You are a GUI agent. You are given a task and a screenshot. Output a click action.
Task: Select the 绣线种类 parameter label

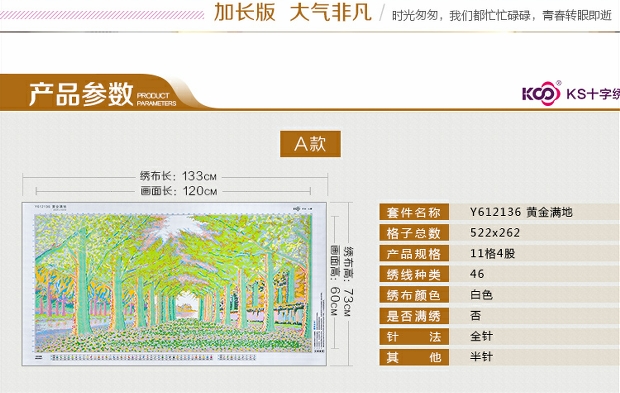[x=414, y=274]
